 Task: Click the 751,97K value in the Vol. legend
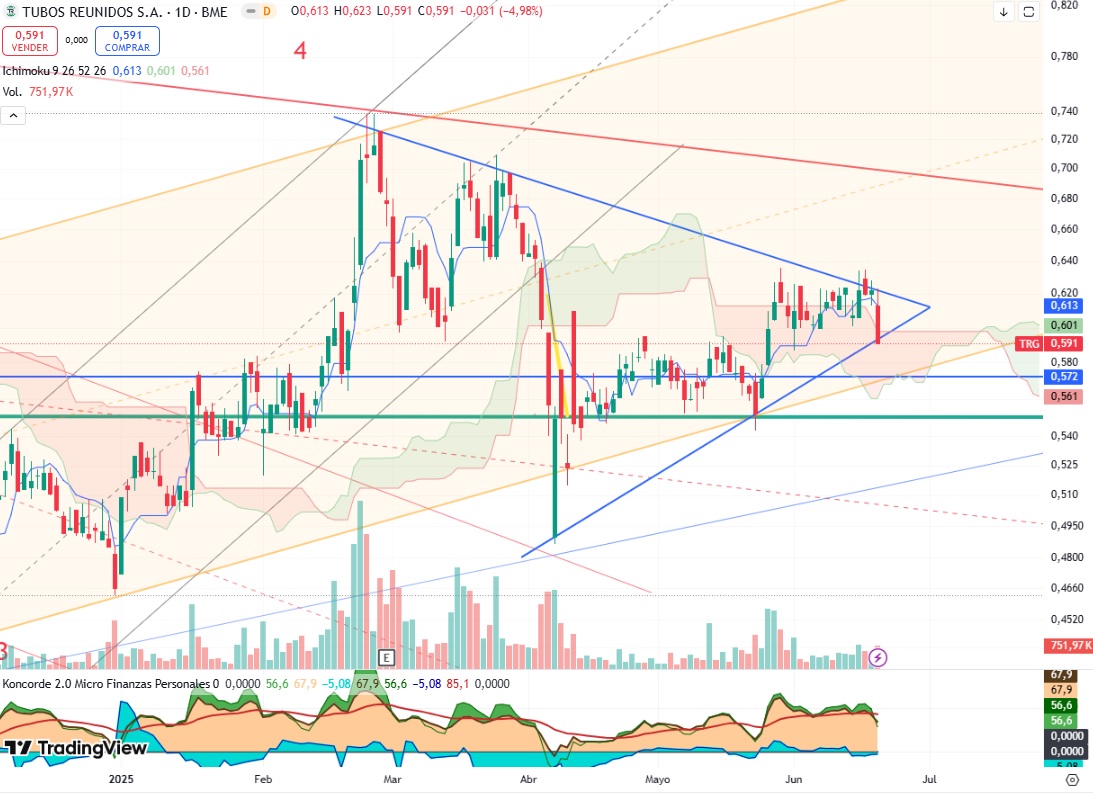pyautogui.click(x=51, y=92)
